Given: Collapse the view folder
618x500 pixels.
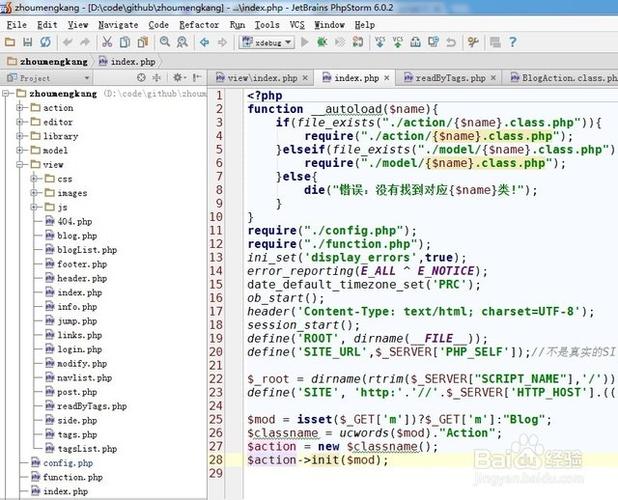Looking at the screenshot, I should click(x=20, y=164).
